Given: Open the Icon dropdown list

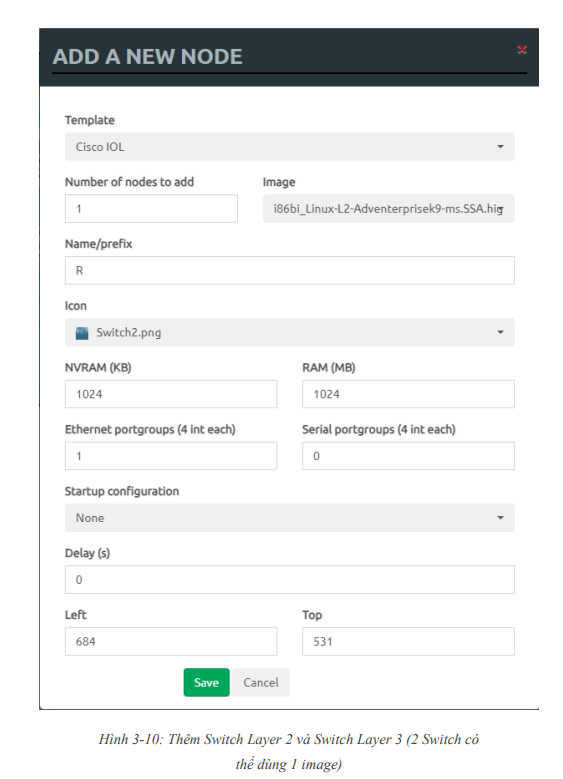Looking at the screenshot, I should coord(289,332).
